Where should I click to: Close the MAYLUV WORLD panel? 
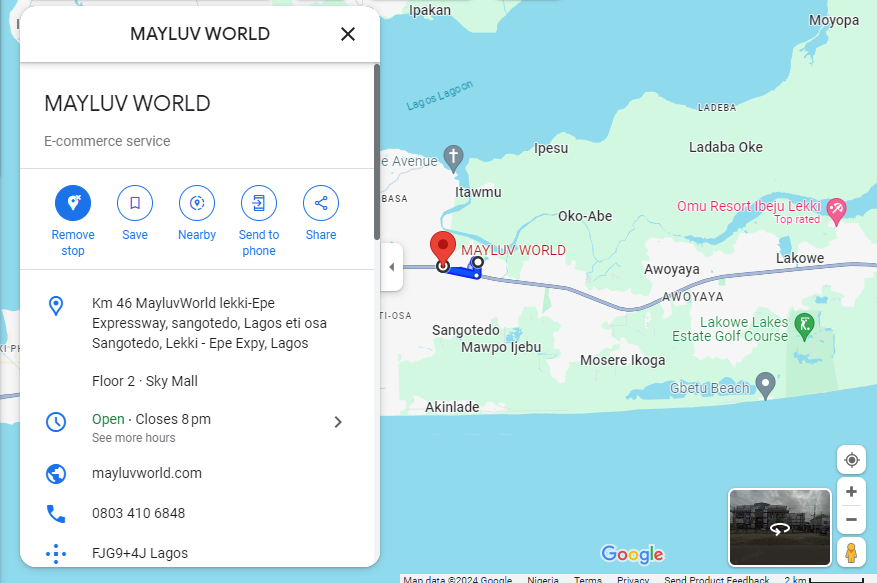click(348, 34)
